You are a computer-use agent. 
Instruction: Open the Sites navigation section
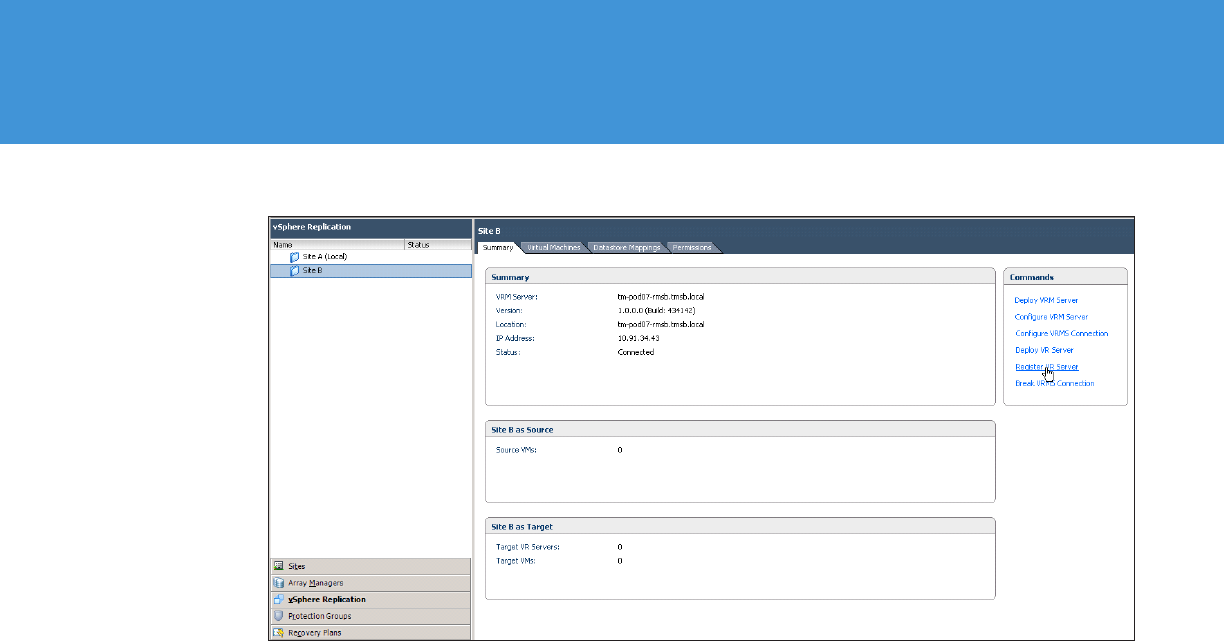click(371, 566)
